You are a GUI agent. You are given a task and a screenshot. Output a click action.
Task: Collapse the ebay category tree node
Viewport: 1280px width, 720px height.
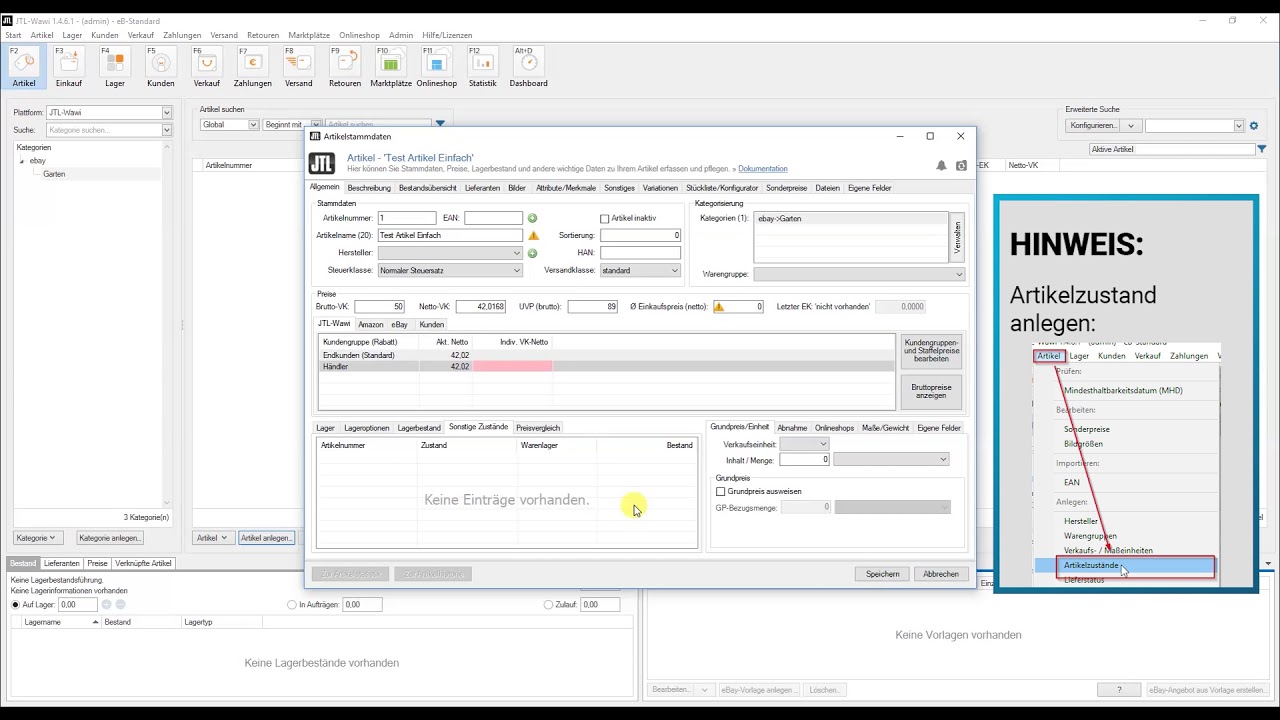[x=22, y=161]
